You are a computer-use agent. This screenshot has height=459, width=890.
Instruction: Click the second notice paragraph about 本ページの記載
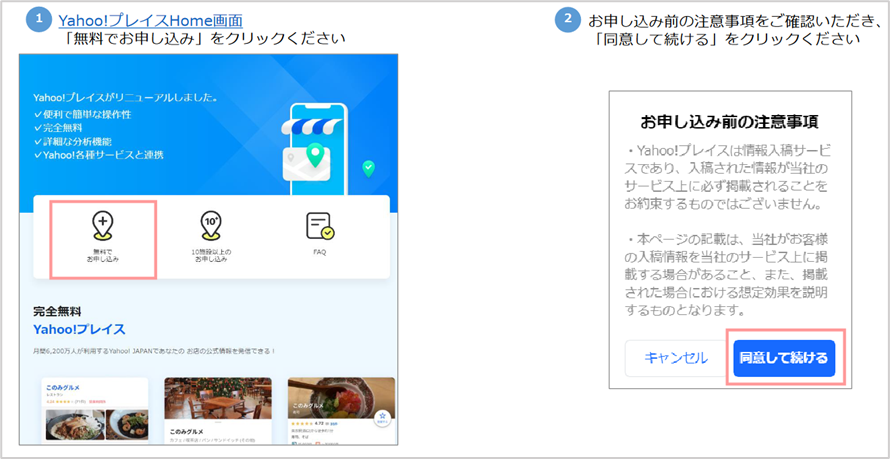coord(729,273)
